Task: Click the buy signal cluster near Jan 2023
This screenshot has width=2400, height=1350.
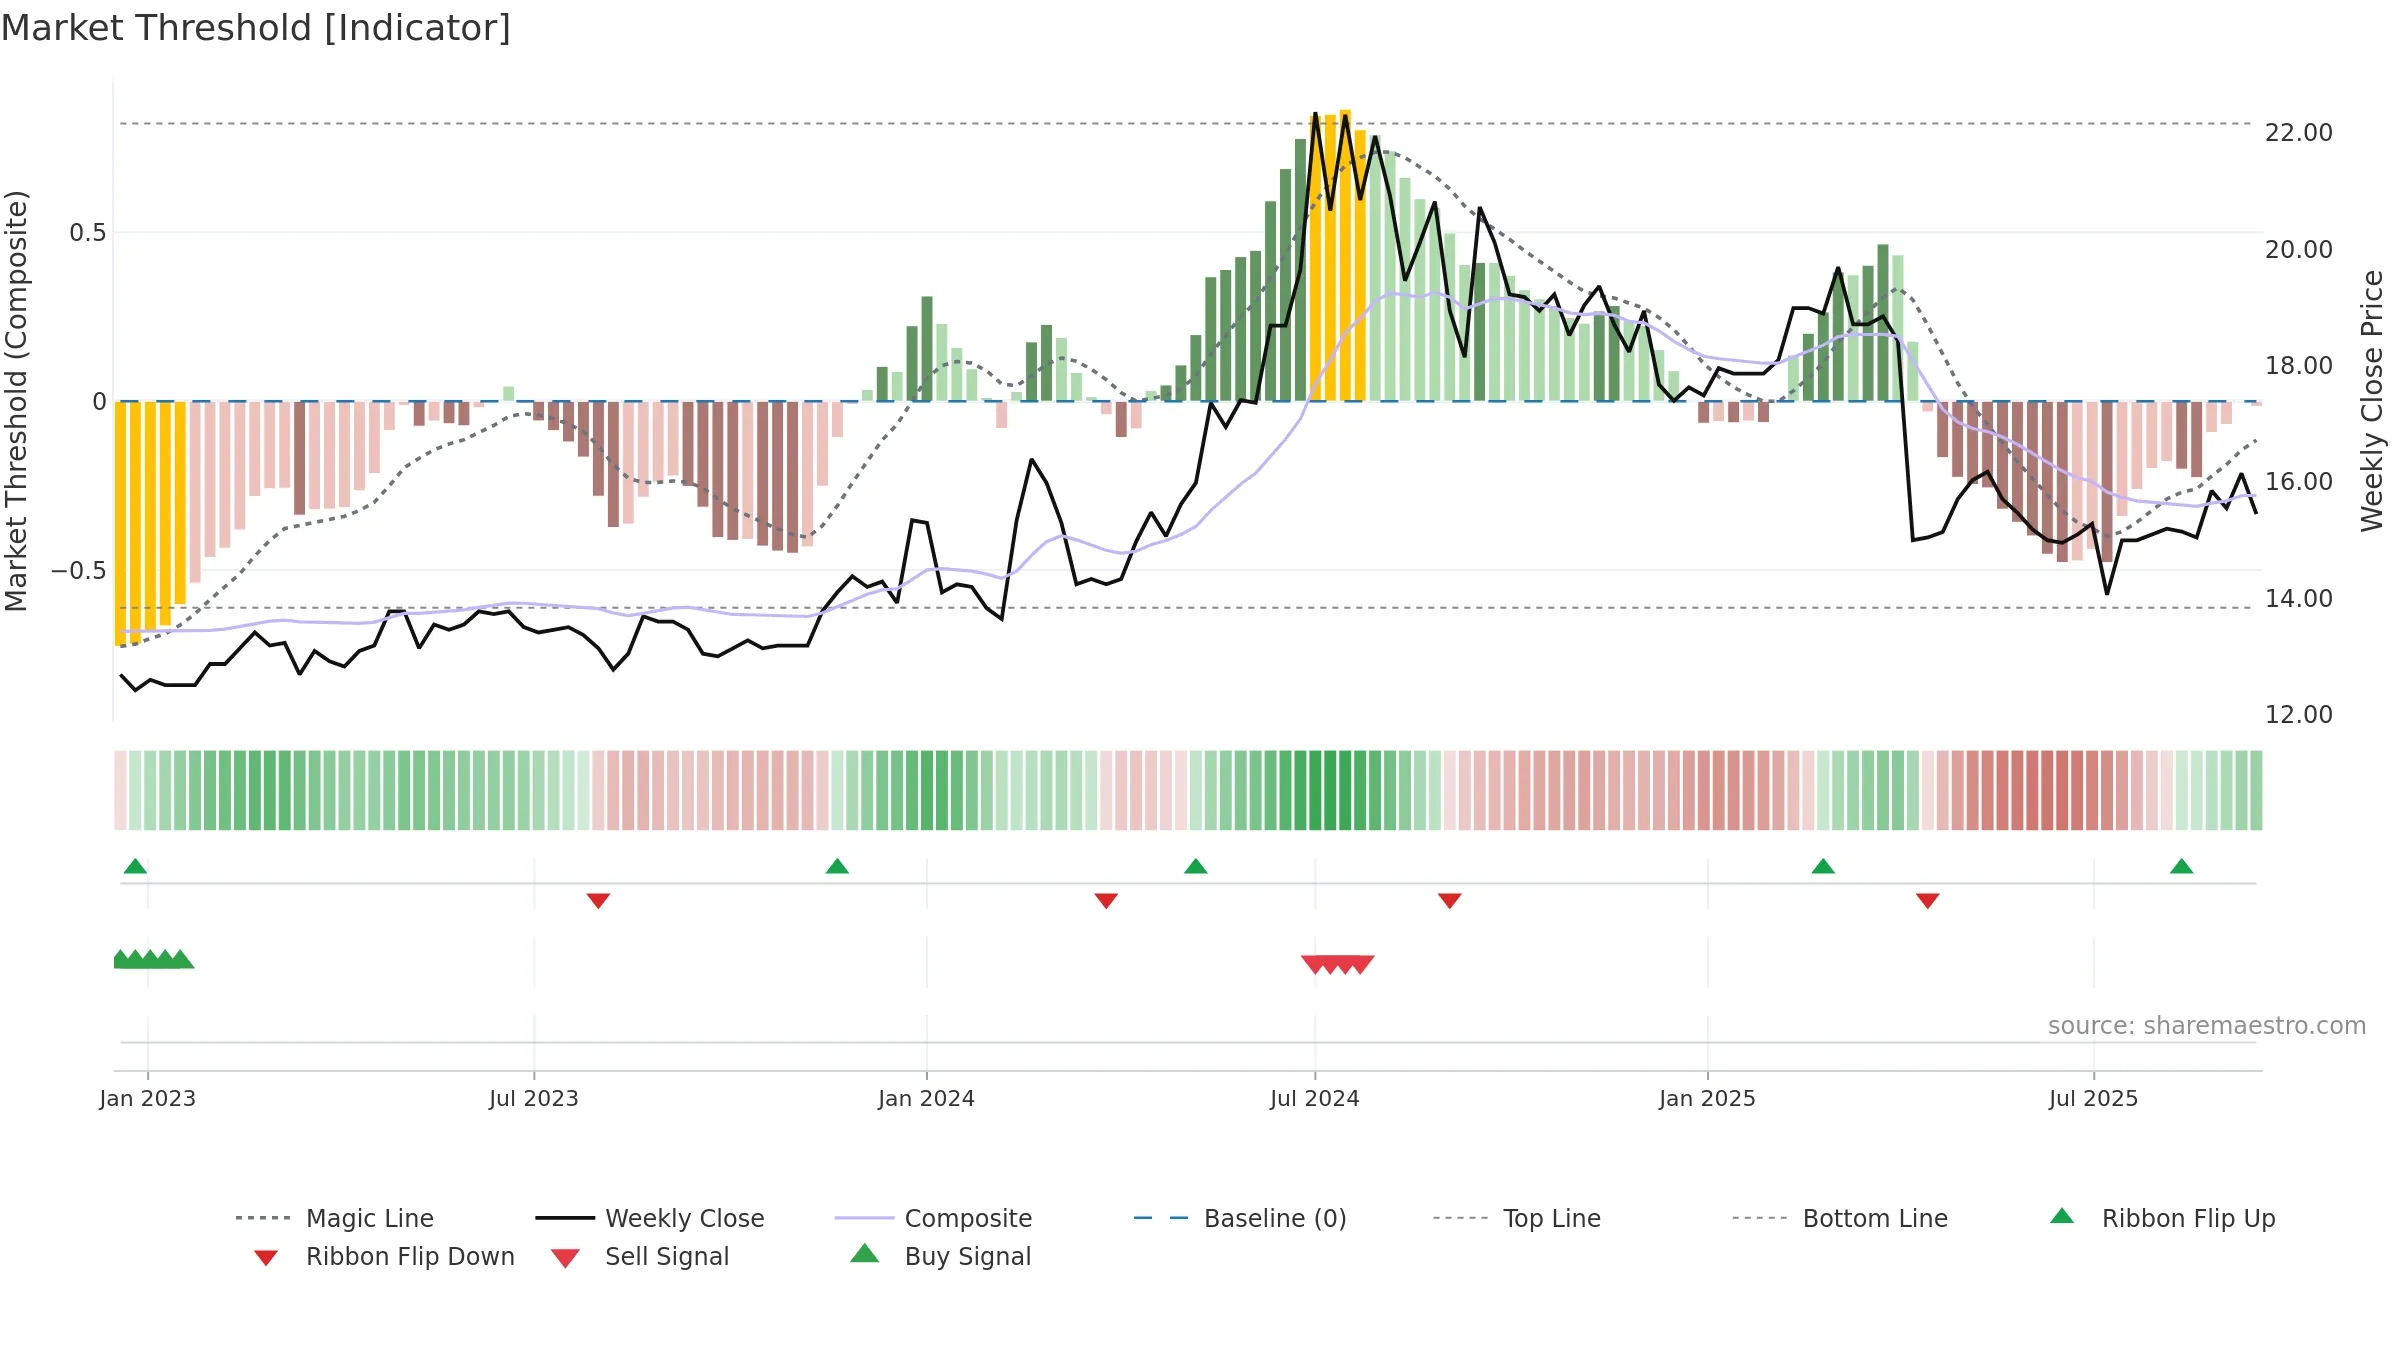Action: pyautogui.click(x=154, y=959)
